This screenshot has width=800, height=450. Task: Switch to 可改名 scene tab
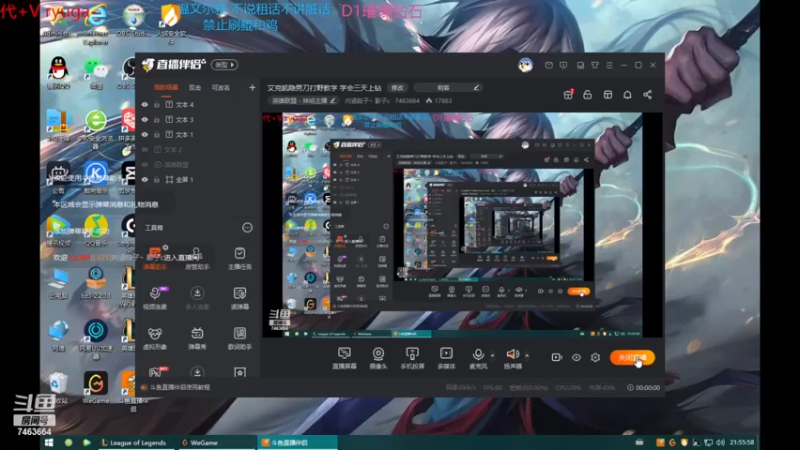221,88
